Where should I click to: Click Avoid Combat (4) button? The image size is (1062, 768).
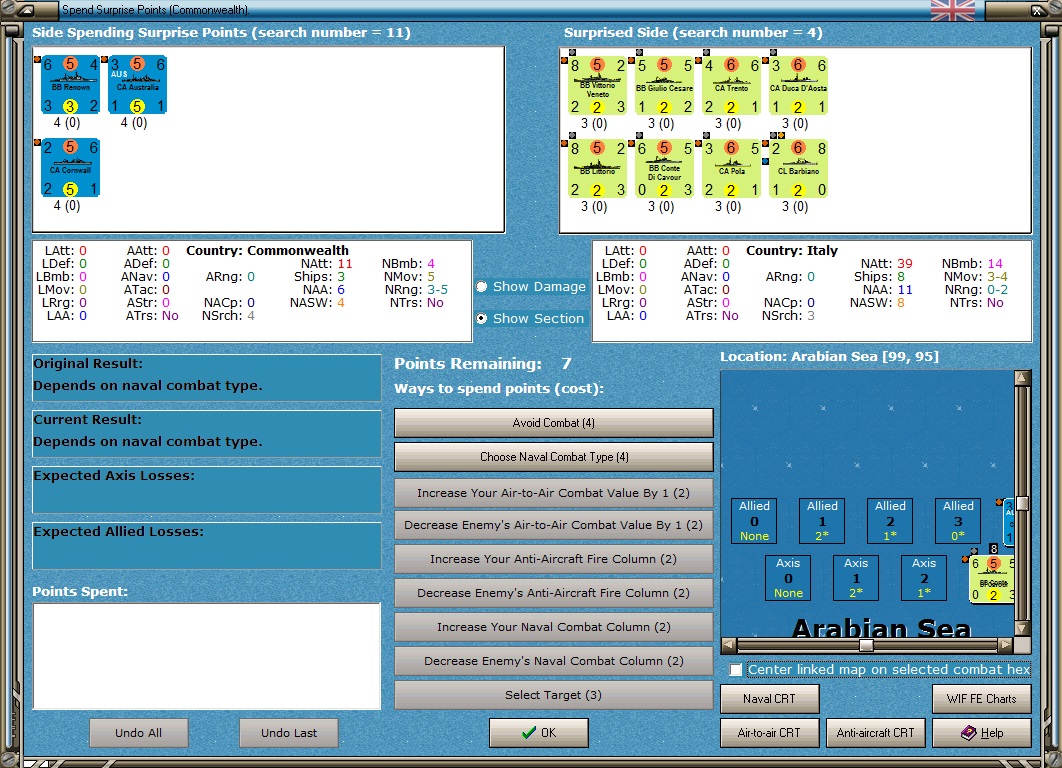pyautogui.click(x=553, y=423)
